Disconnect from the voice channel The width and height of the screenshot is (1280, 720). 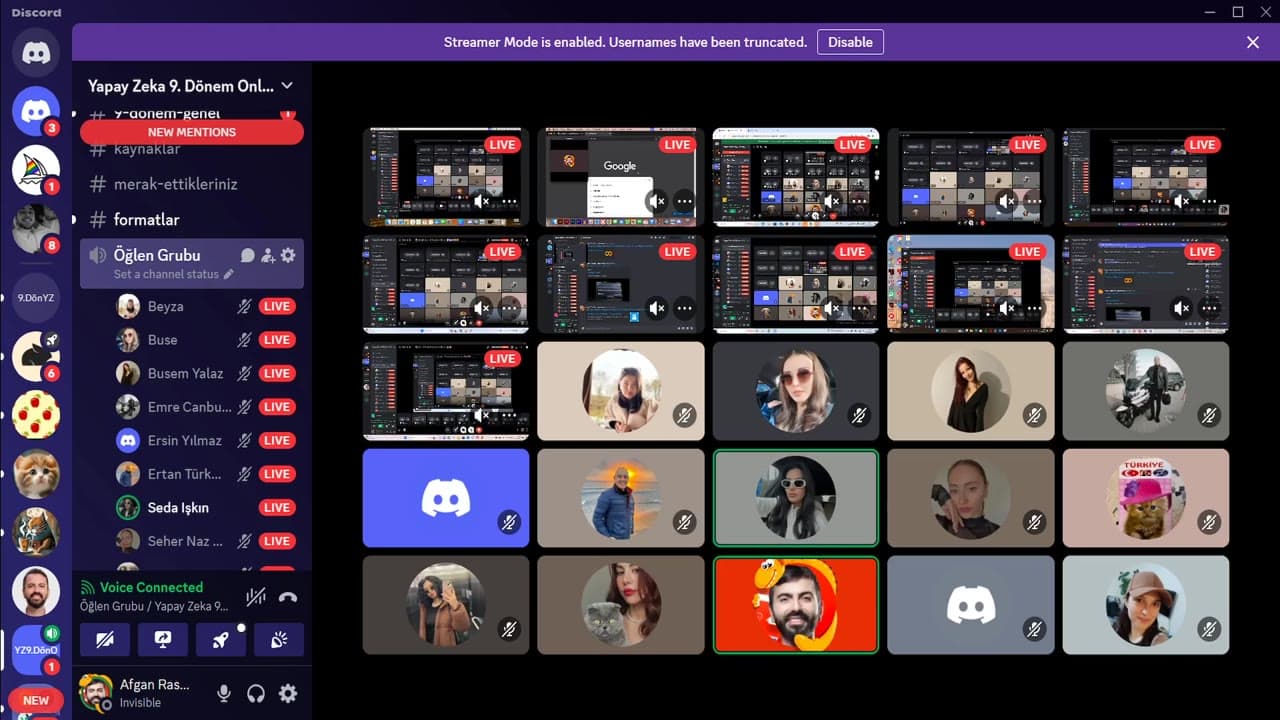tap(288, 597)
